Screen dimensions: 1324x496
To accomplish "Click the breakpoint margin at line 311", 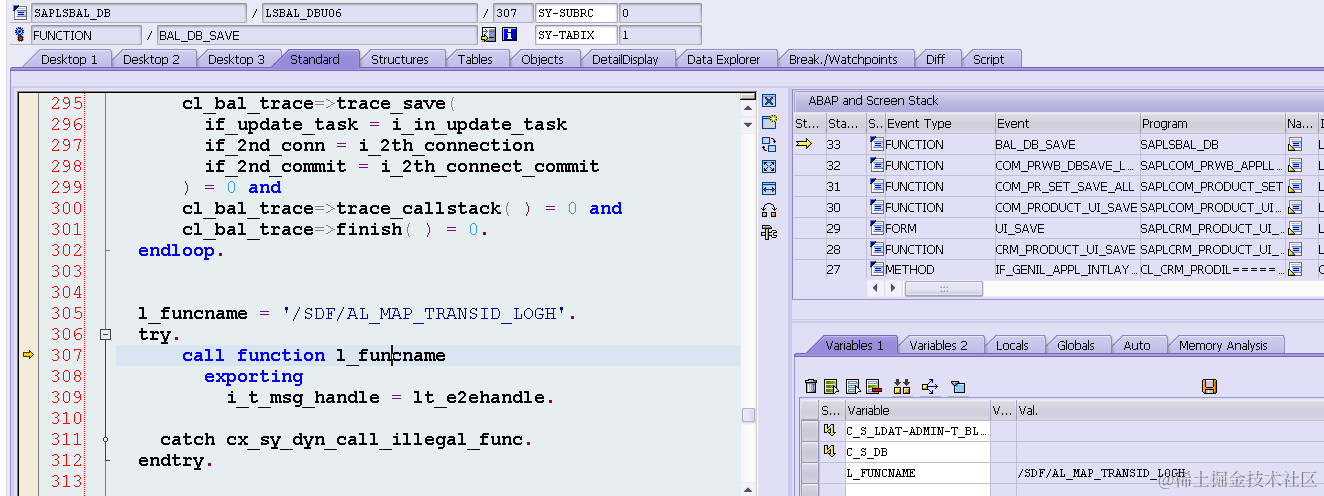I will tap(28, 439).
